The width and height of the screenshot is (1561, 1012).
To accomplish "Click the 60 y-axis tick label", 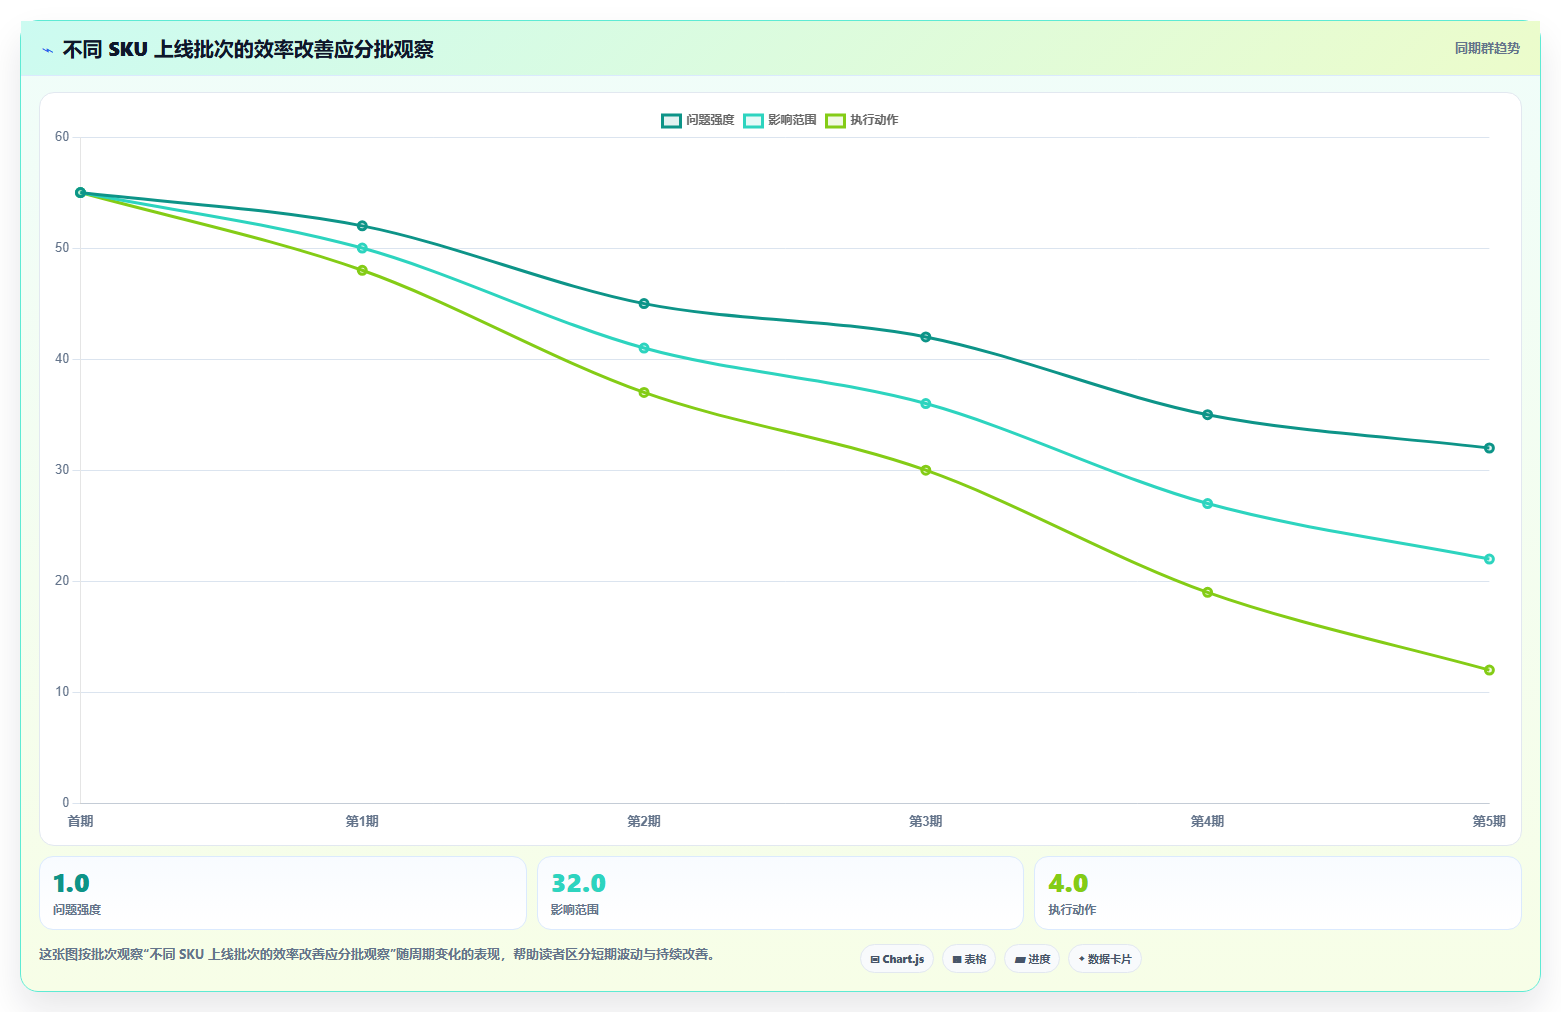I will 62,137.
